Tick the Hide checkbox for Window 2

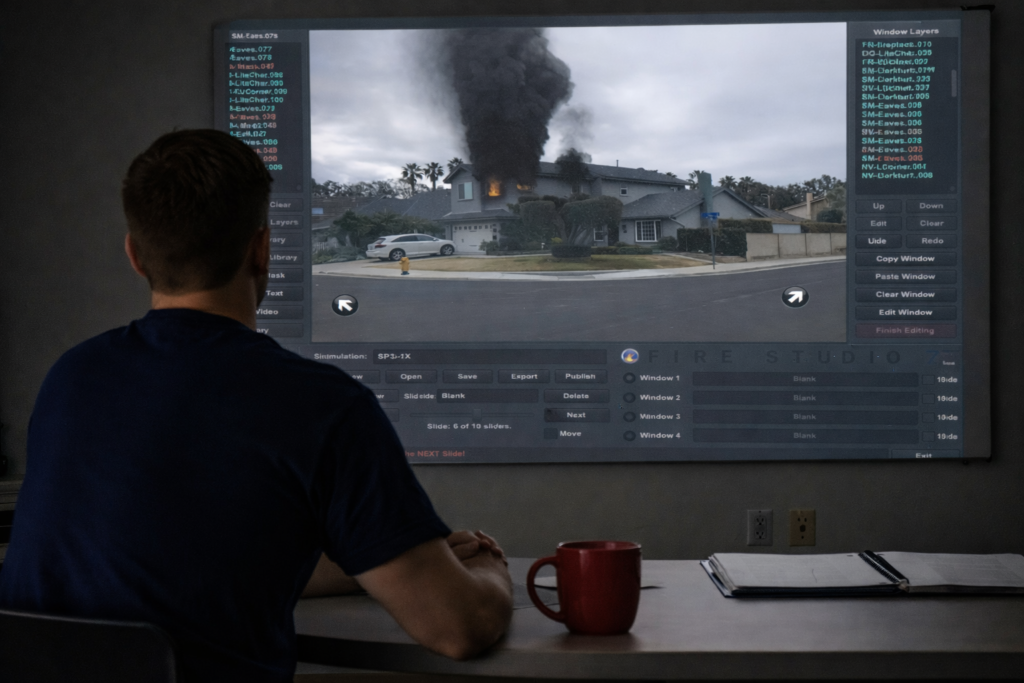pos(928,398)
